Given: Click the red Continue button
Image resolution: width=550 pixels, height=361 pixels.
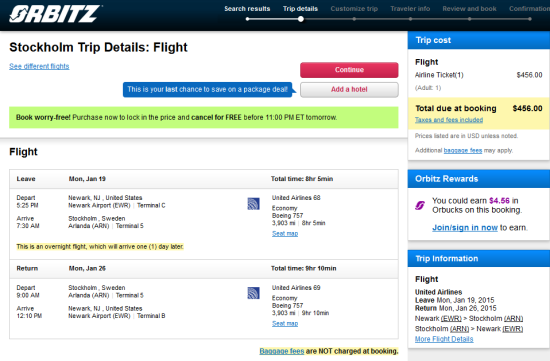Looking at the screenshot, I should click(349, 70).
